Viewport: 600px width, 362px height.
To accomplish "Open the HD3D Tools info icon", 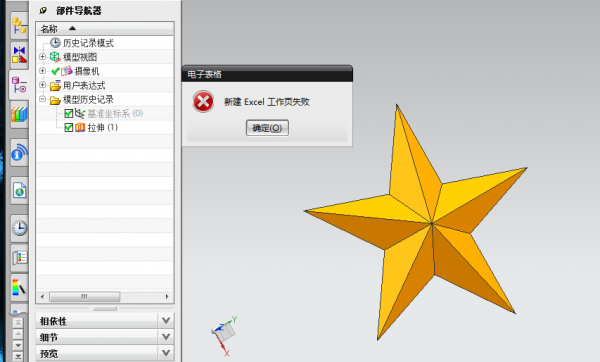I will tap(19, 153).
